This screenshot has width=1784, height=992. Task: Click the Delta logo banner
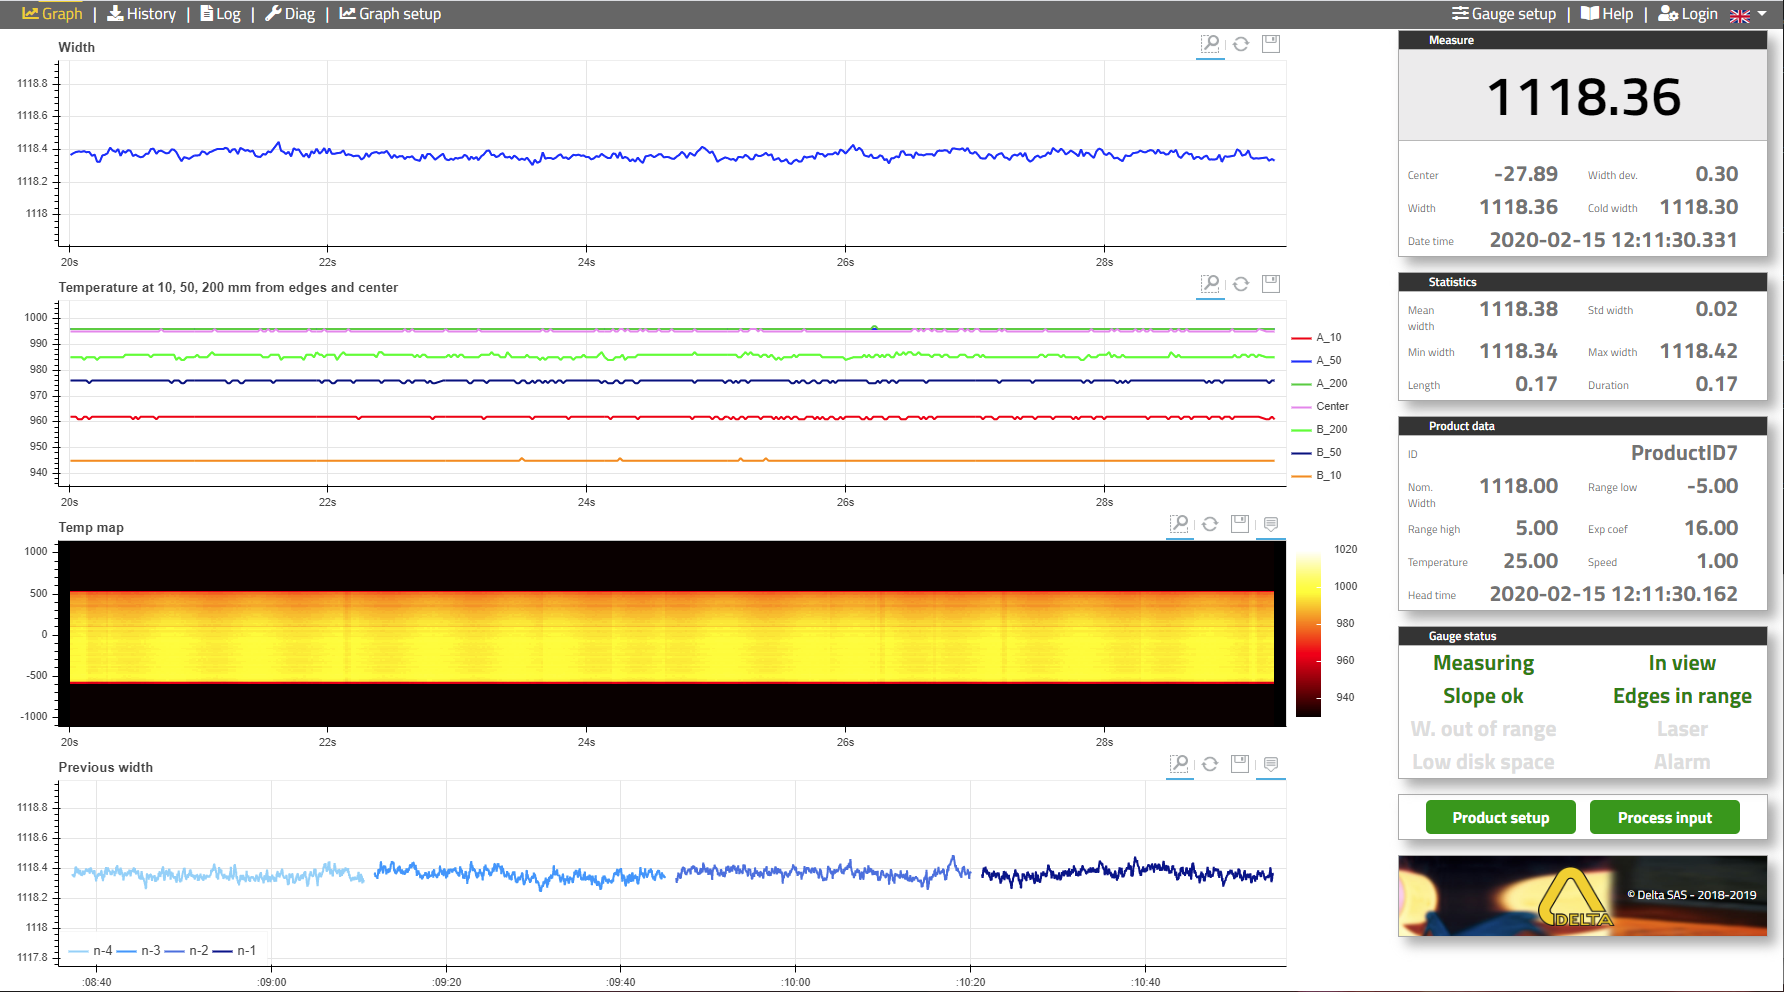[1582, 895]
